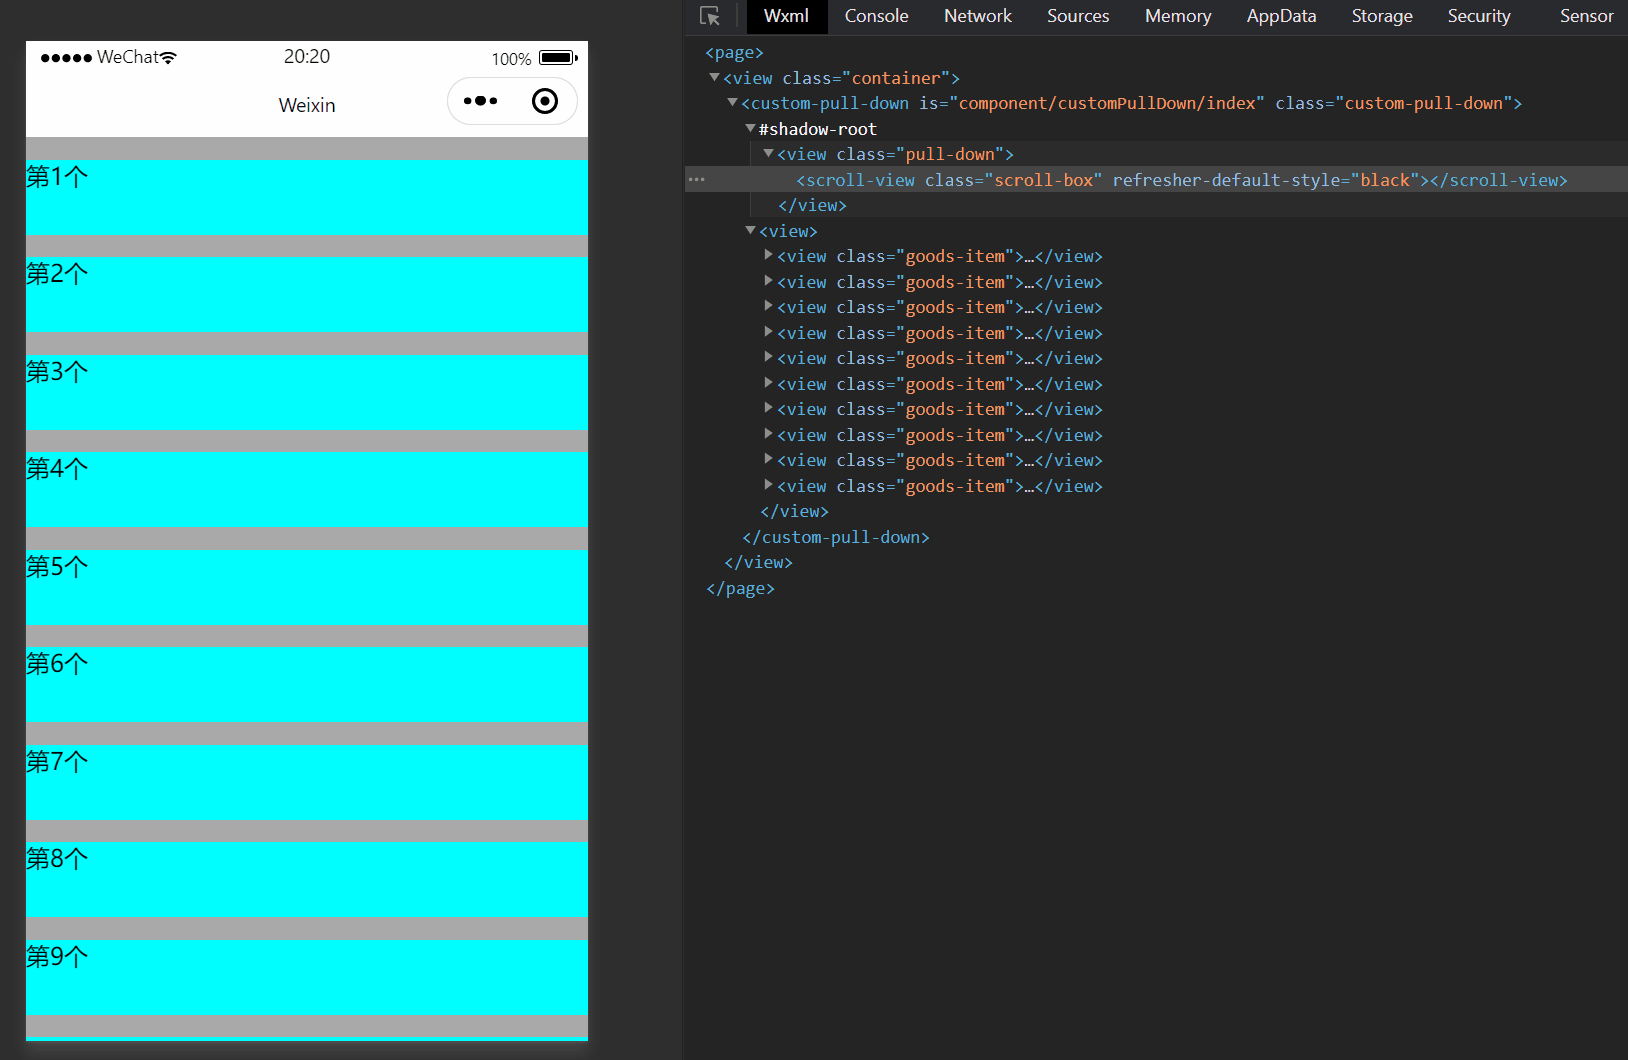Click the refresher-default-style black attribute value
Screen dimensions: 1628x1060
point(1385,180)
